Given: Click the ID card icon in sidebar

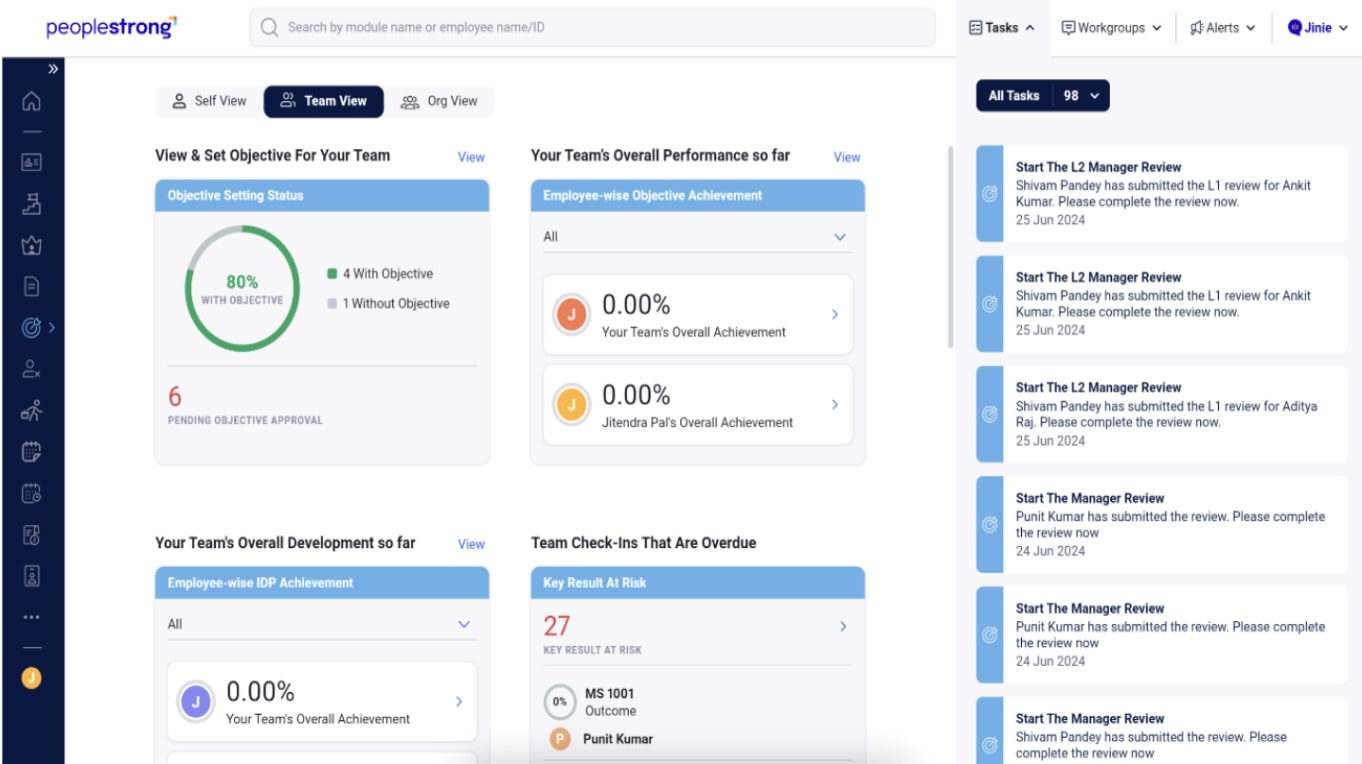Looking at the screenshot, I should tap(31, 161).
